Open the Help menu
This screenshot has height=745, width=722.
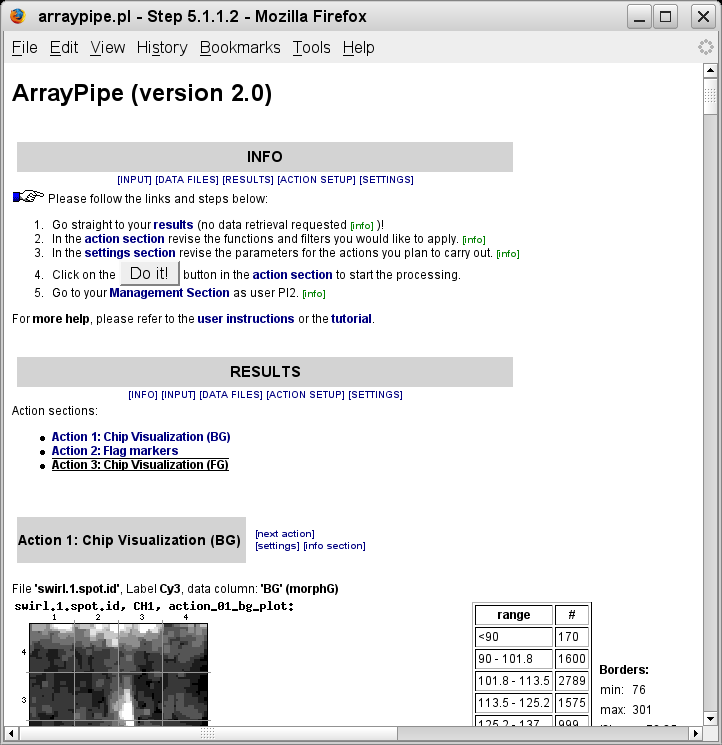359,48
